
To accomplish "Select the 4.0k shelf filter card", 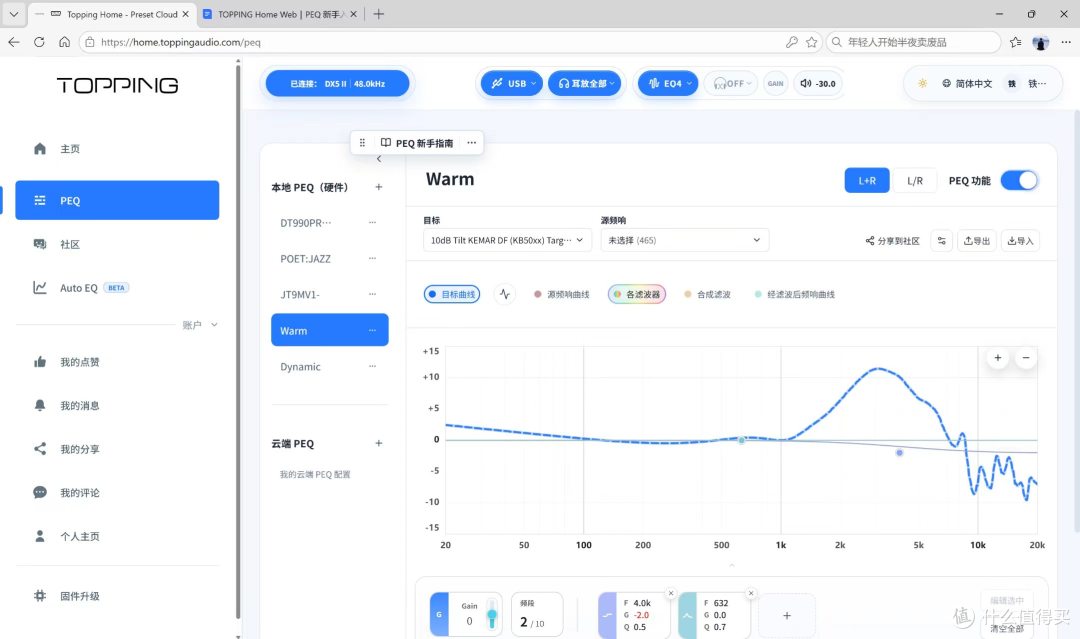I will pyautogui.click(x=634, y=615).
